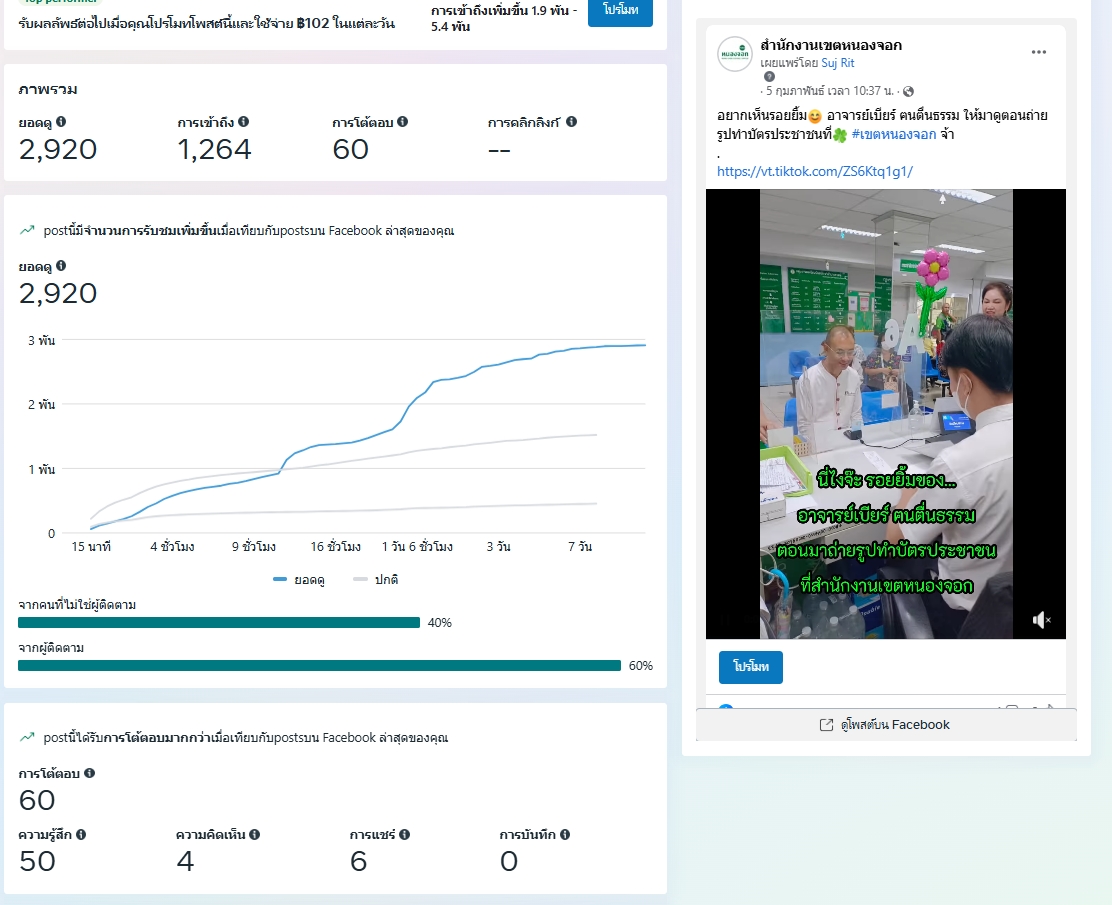Open info icon beside ยอดดู in ภาพรวม section

(x=61, y=122)
